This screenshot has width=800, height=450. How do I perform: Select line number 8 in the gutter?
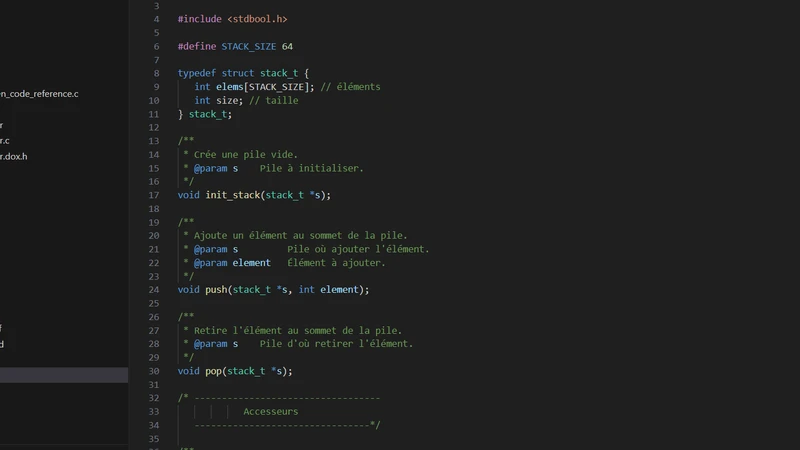(x=156, y=73)
